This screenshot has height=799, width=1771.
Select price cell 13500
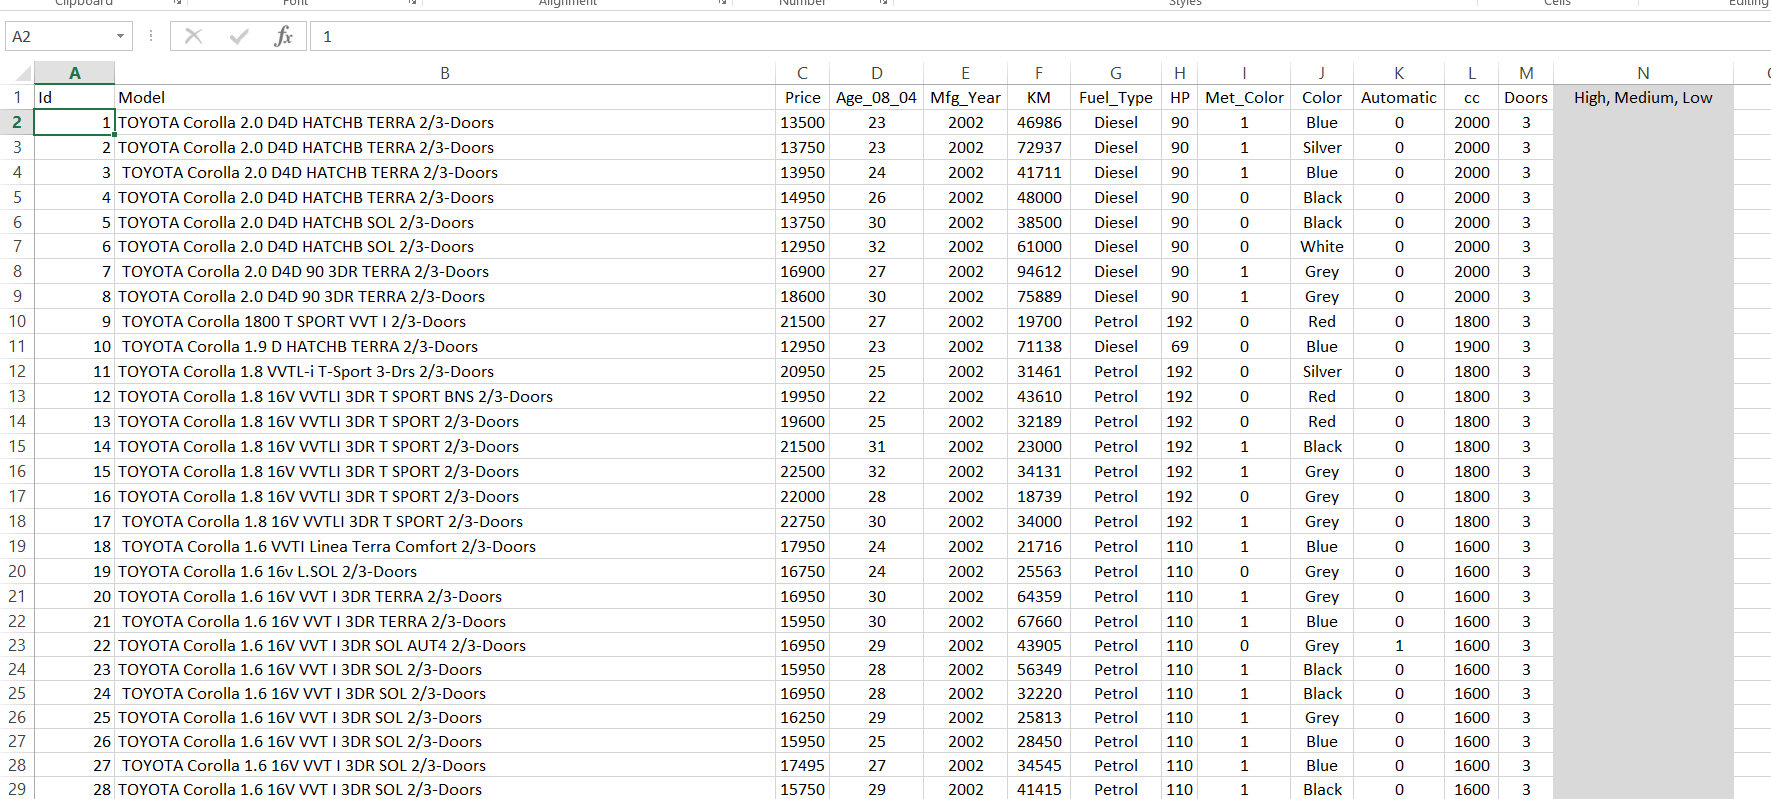coord(802,122)
